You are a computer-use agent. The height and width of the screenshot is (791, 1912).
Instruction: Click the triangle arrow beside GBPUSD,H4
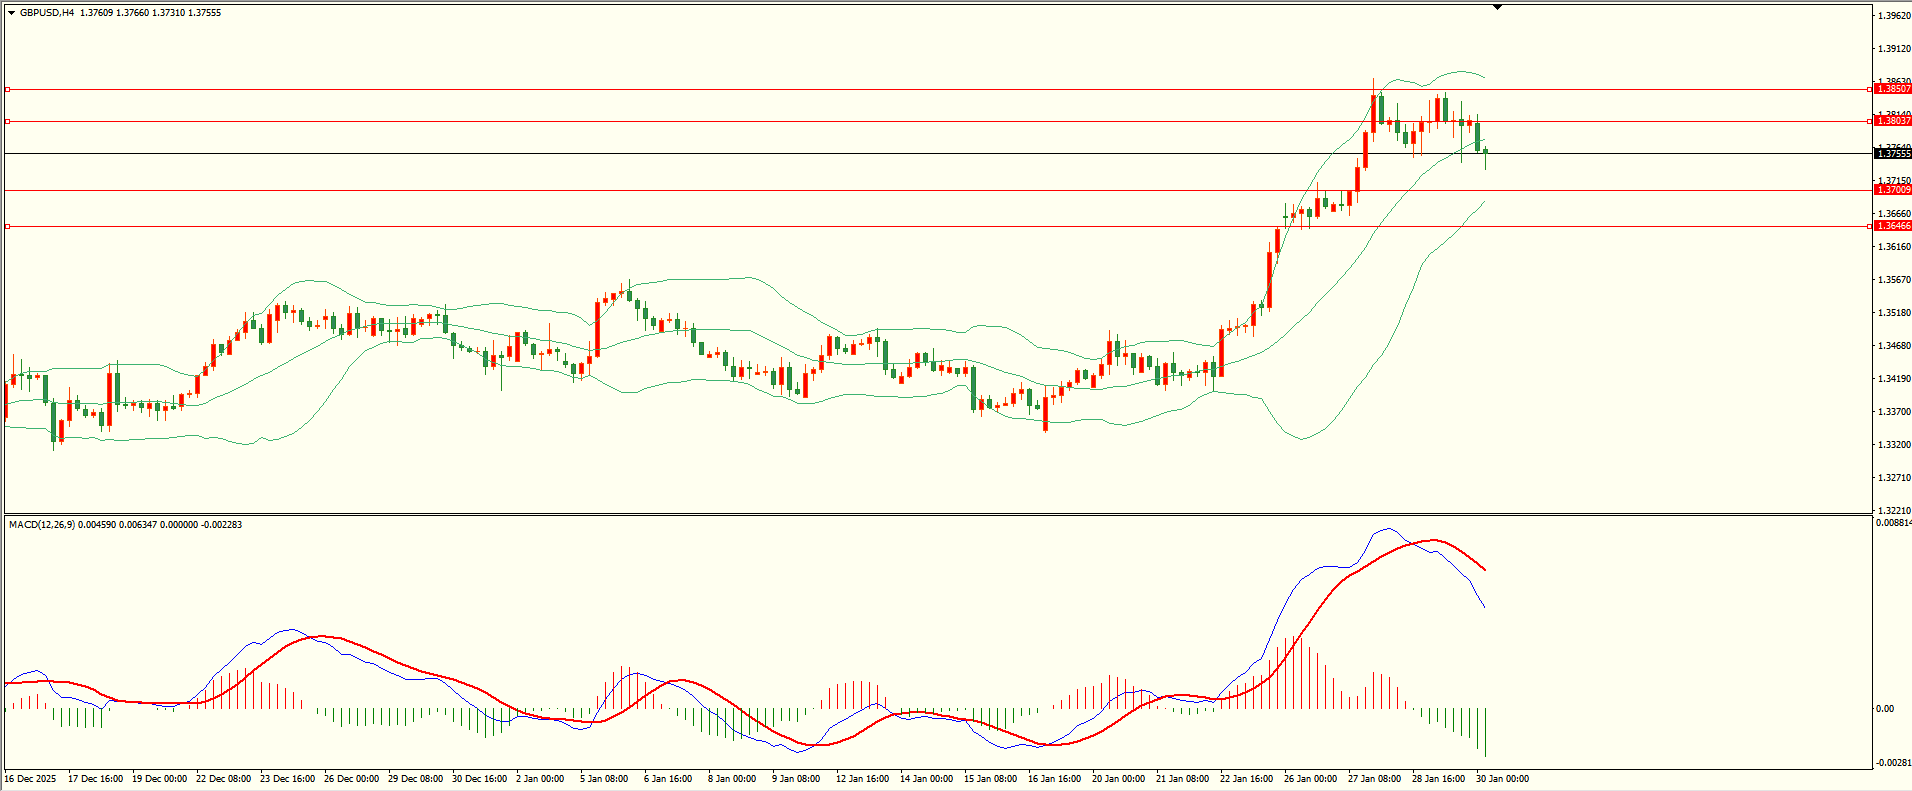click(x=11, y=13)
